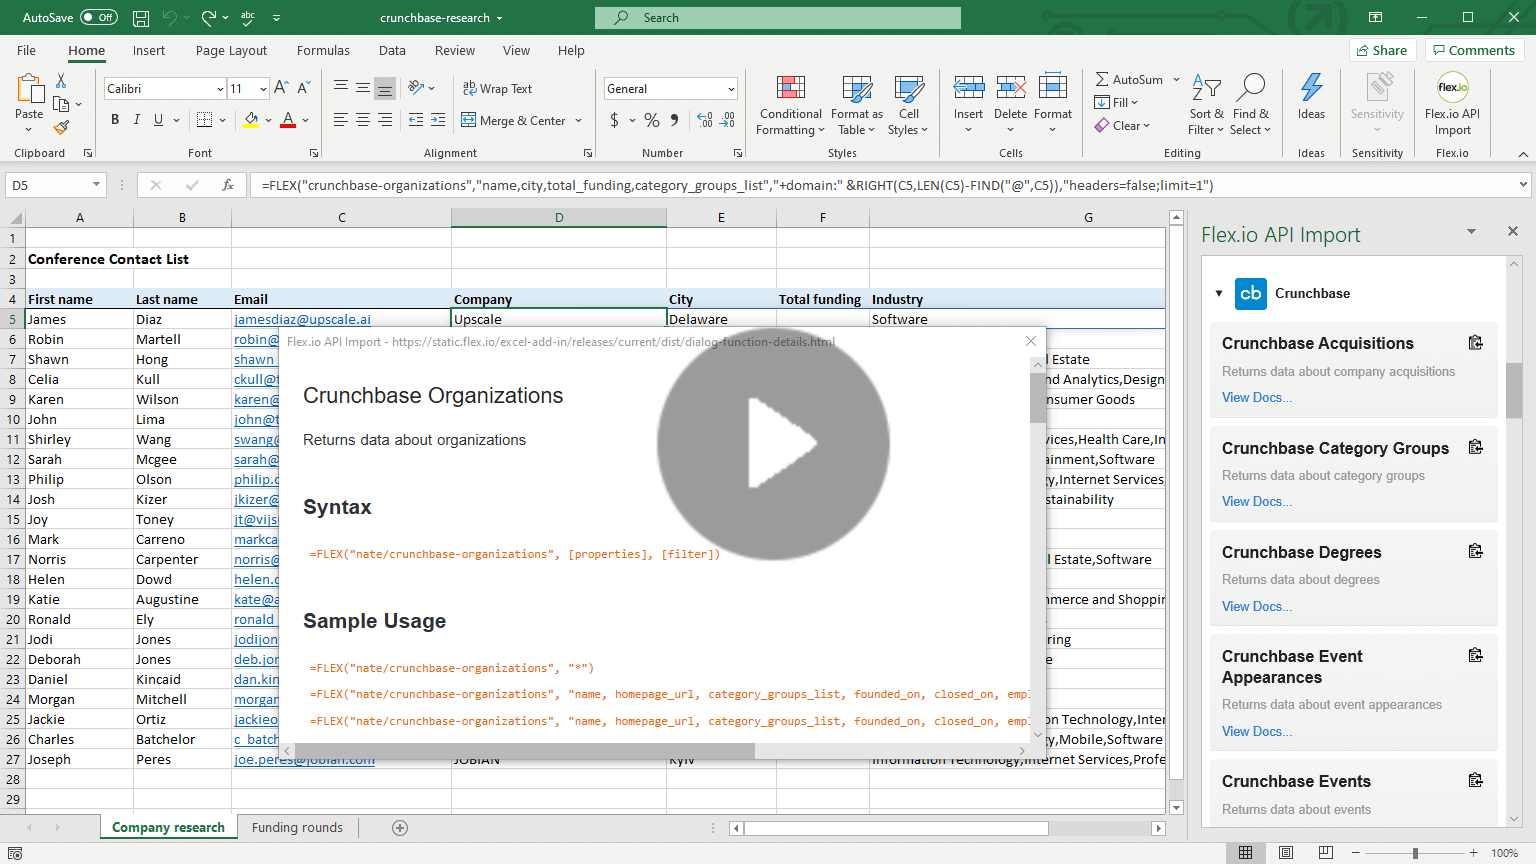
Task: Switch to the Funding rounds sheet
Action: pos(297,828)
